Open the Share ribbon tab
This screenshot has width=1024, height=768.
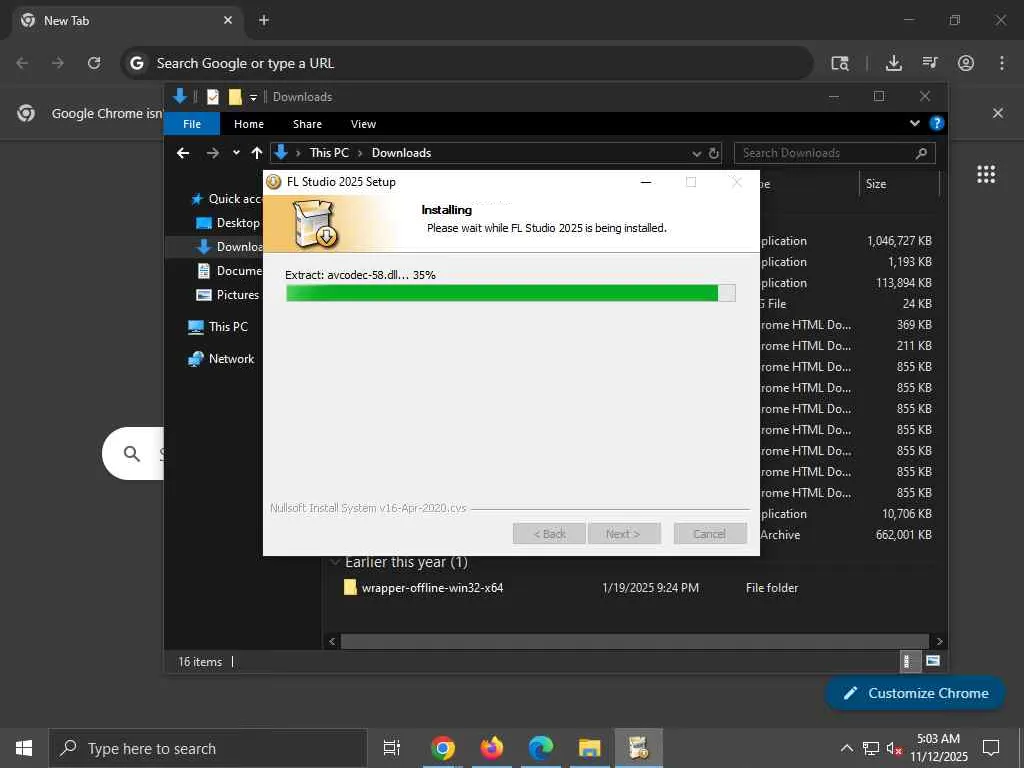[308, 123]
